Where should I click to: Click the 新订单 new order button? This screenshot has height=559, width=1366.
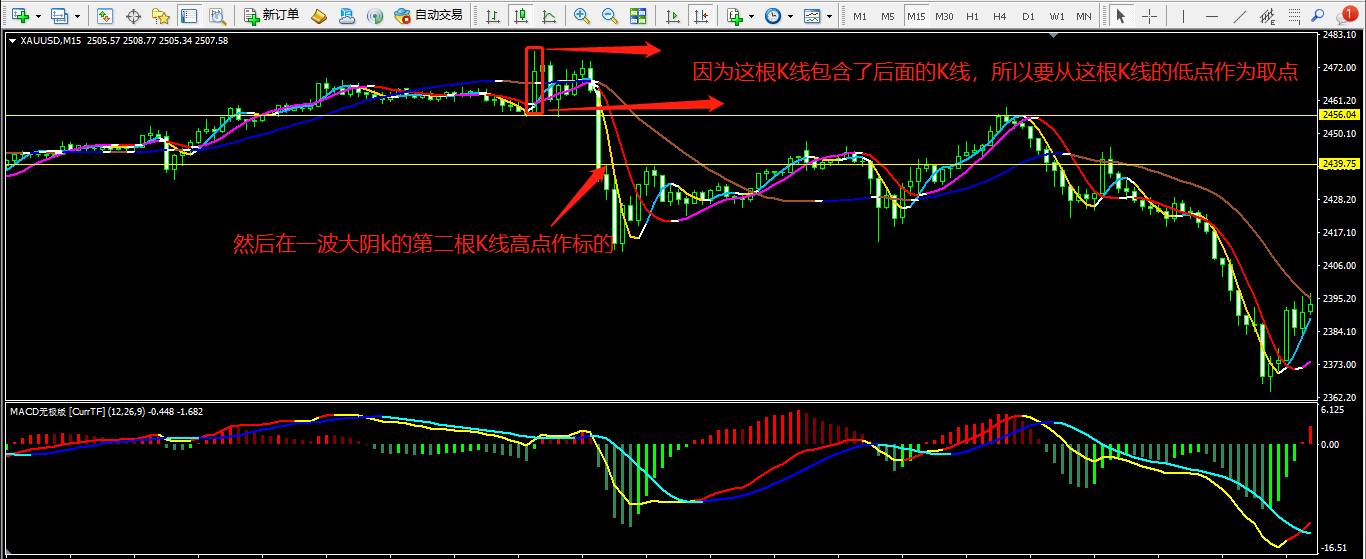point(272,16)
